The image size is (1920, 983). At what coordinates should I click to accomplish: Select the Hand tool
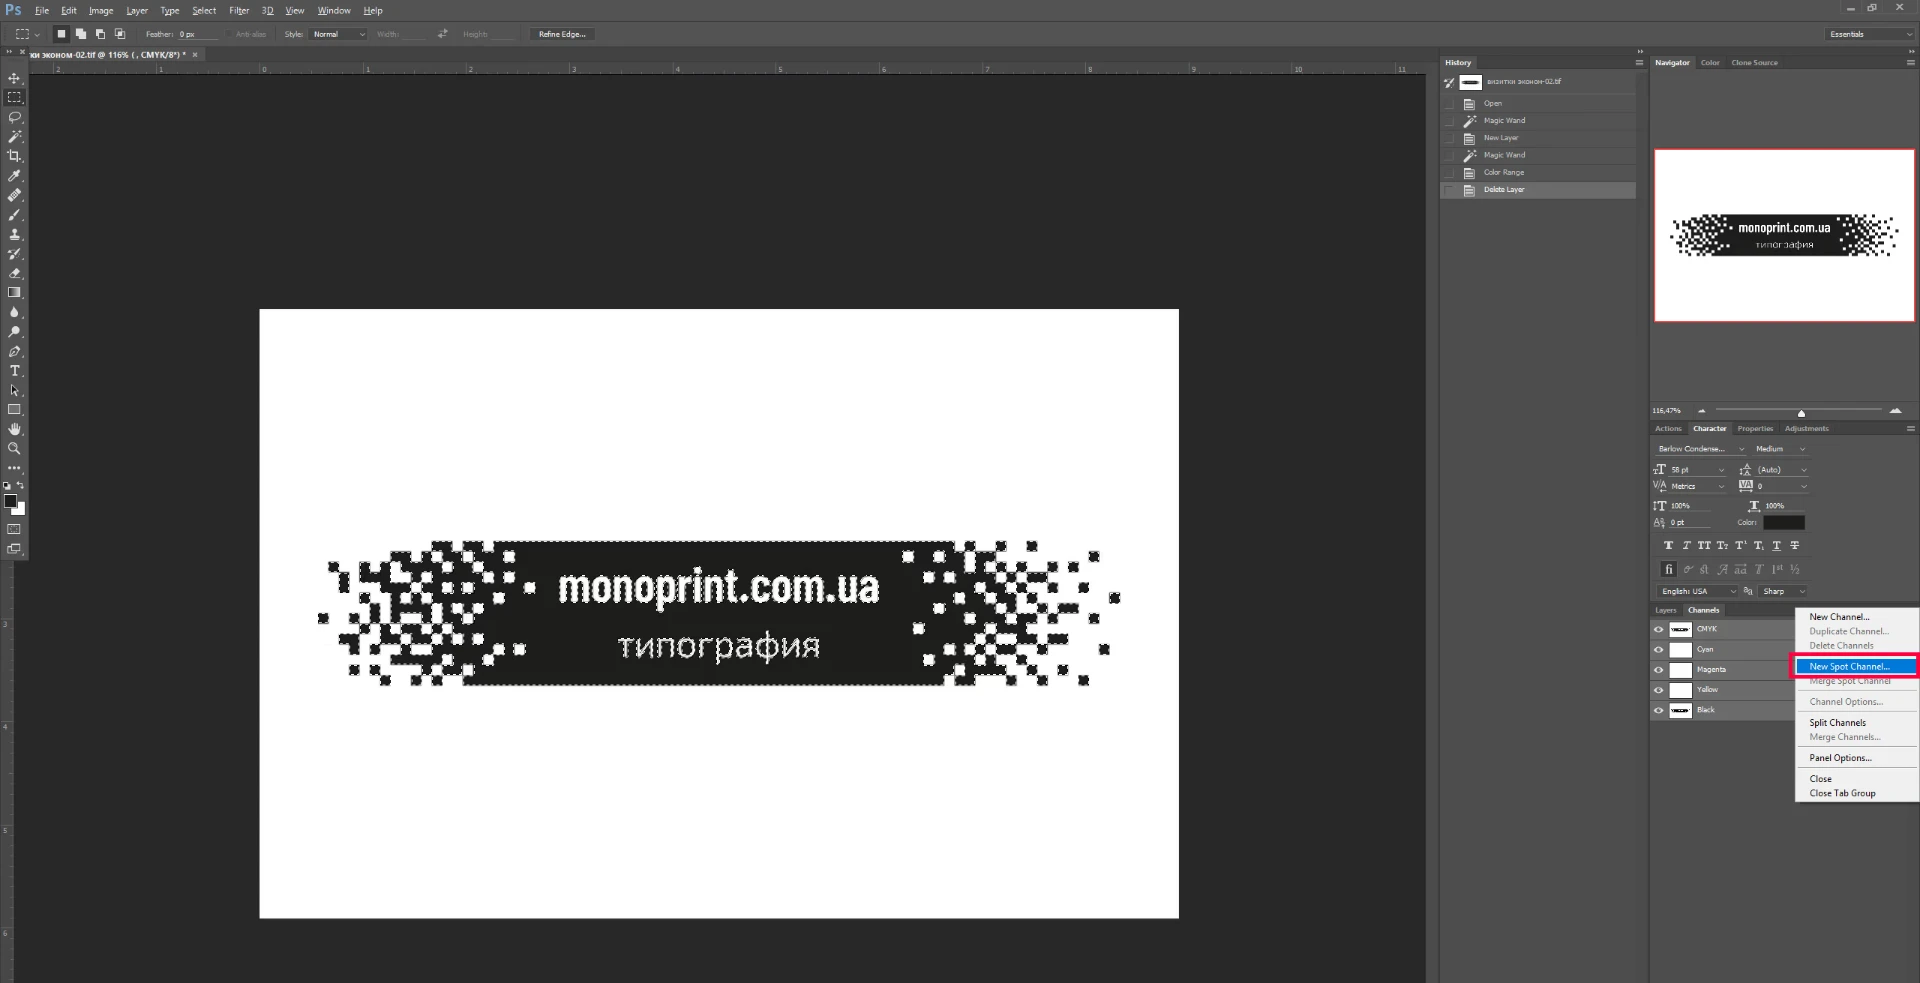(14, 429)
